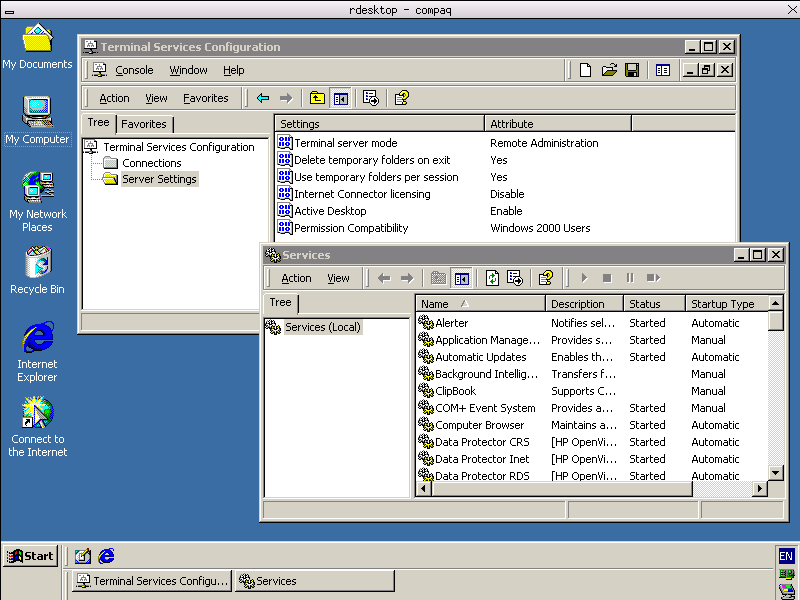Launch Internet Explorer from quick launch
The width and height of the screenshot is (800, 600).
(x=106, y=556)
